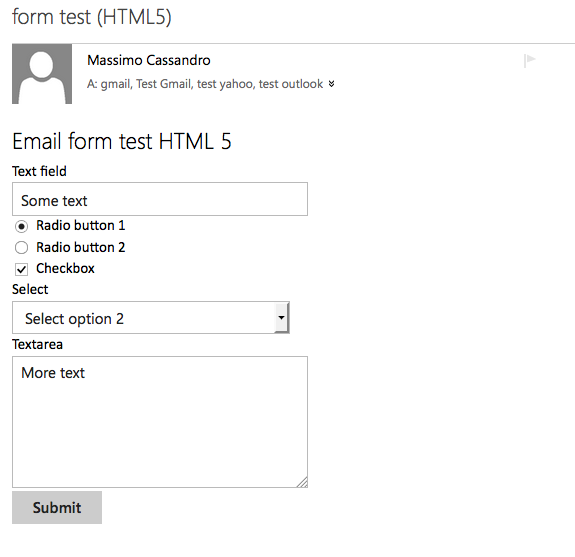Screen dimensions: 575x557
Task: Click the sender's avatar picture
Action: pyautogui.click(x=42, y=74)
